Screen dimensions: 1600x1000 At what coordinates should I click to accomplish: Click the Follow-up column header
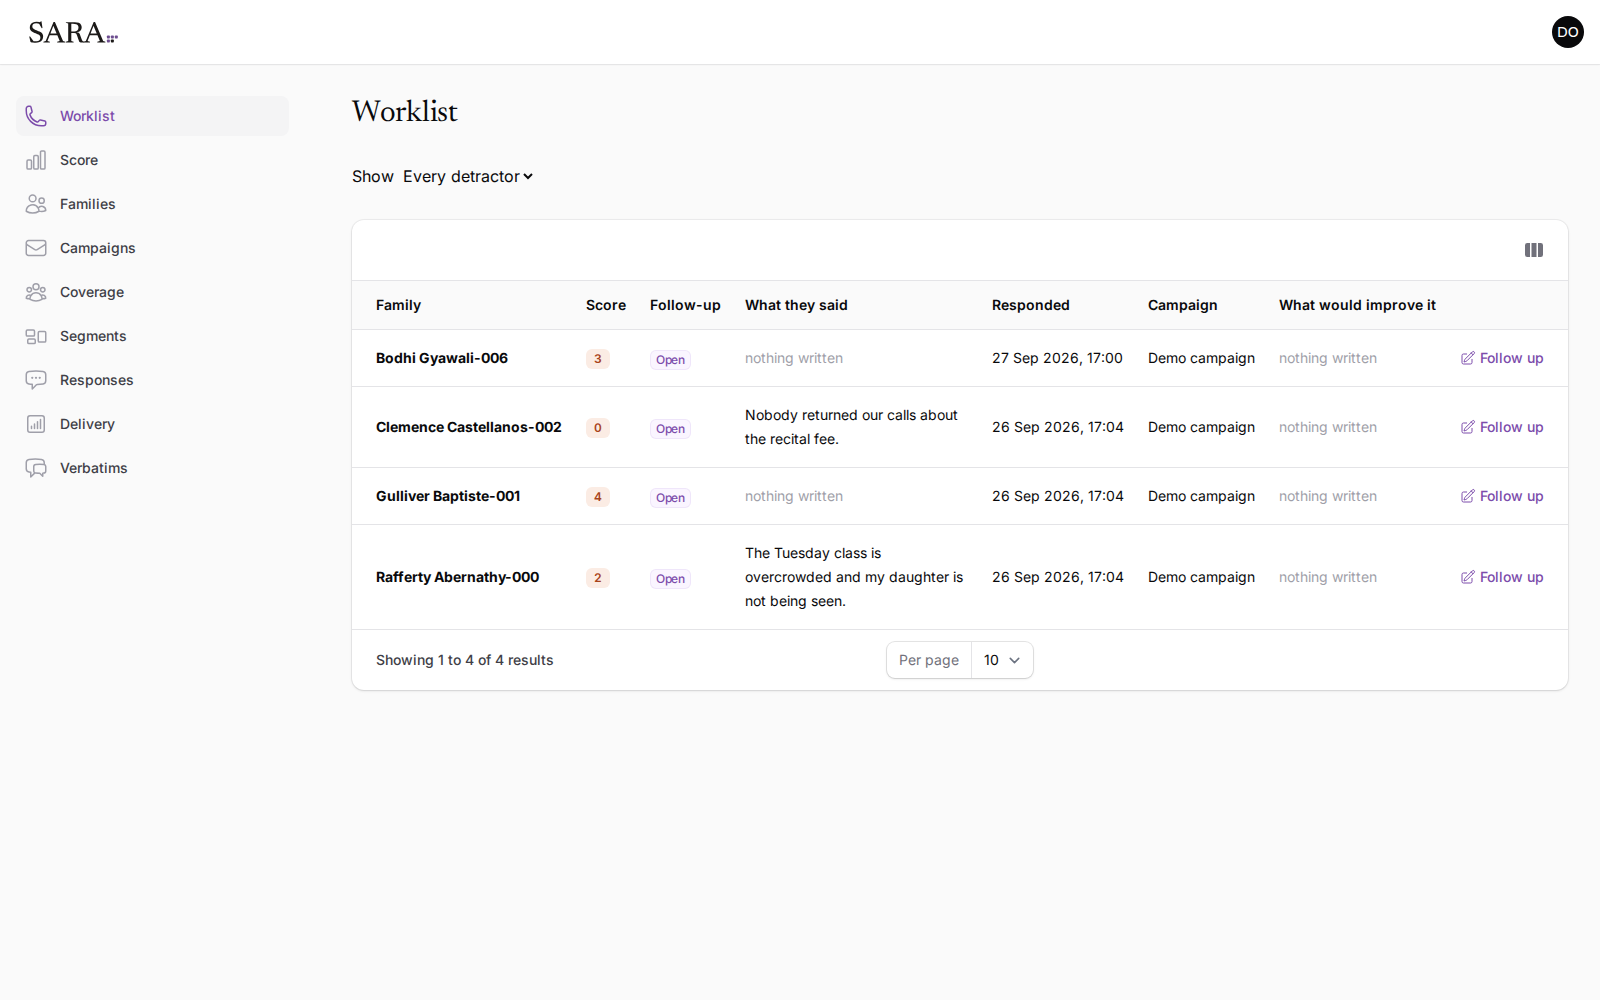tap(685, 305)
